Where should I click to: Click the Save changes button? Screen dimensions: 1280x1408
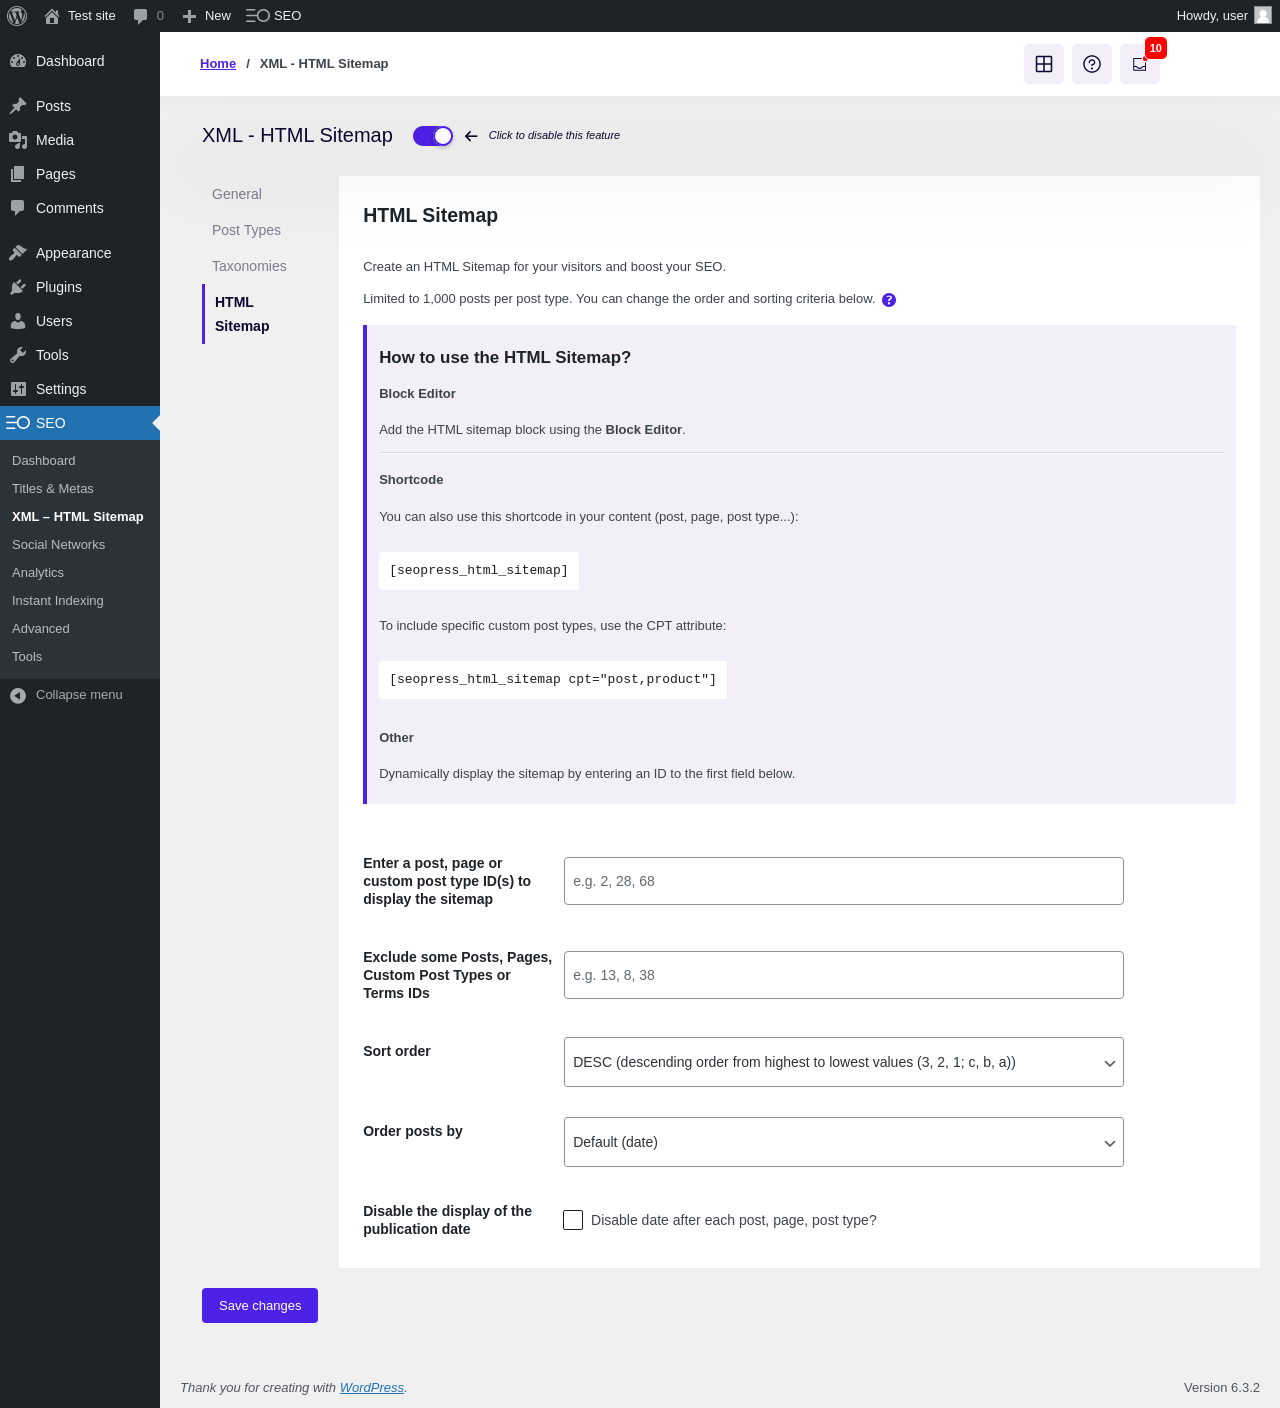point(260,1306)
